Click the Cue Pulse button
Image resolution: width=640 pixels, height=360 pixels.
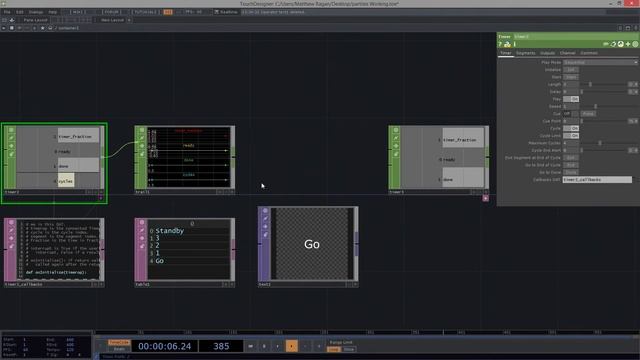588,114
